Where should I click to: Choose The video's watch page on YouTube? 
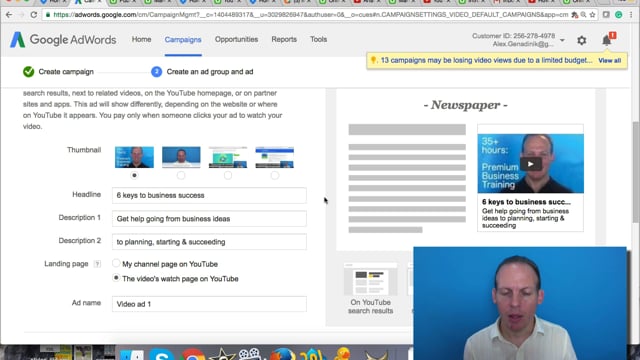[x=116, y=278]
